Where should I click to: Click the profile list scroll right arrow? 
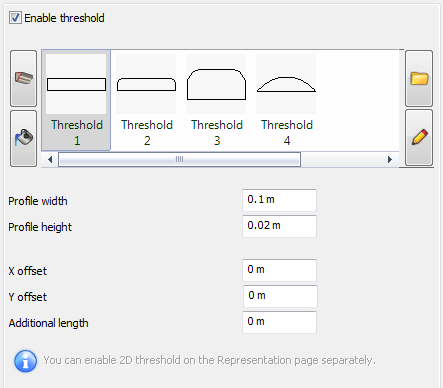[x=390, y=160]
